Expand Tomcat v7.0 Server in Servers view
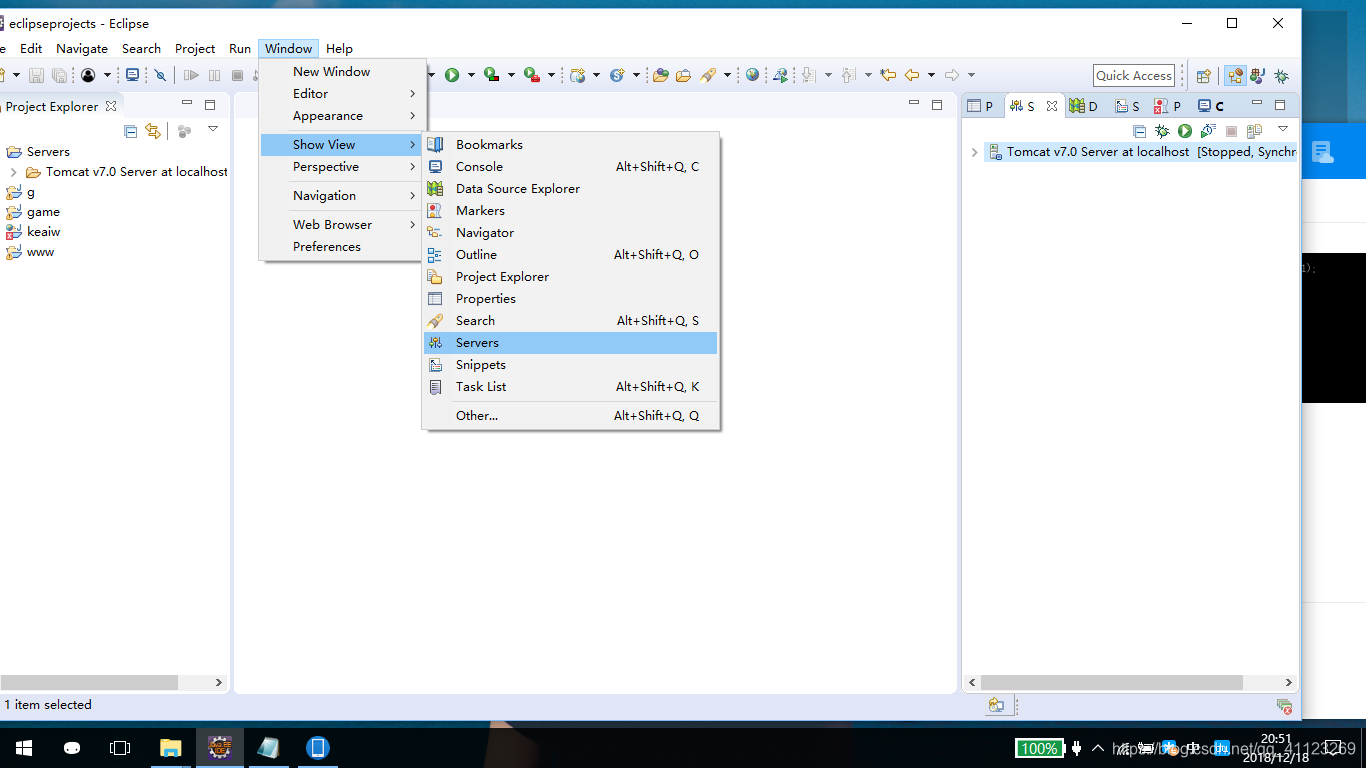 pos(974,153)
